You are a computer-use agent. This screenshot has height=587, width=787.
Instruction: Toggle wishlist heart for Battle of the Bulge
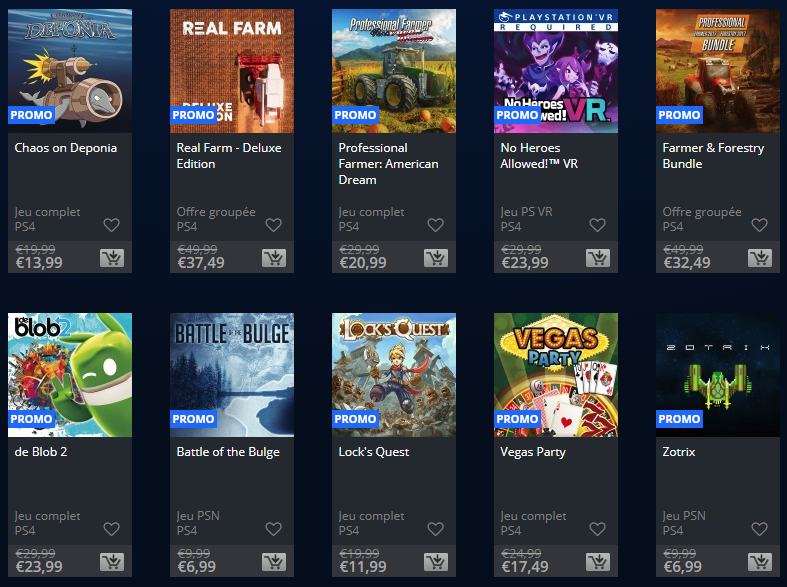274,529
